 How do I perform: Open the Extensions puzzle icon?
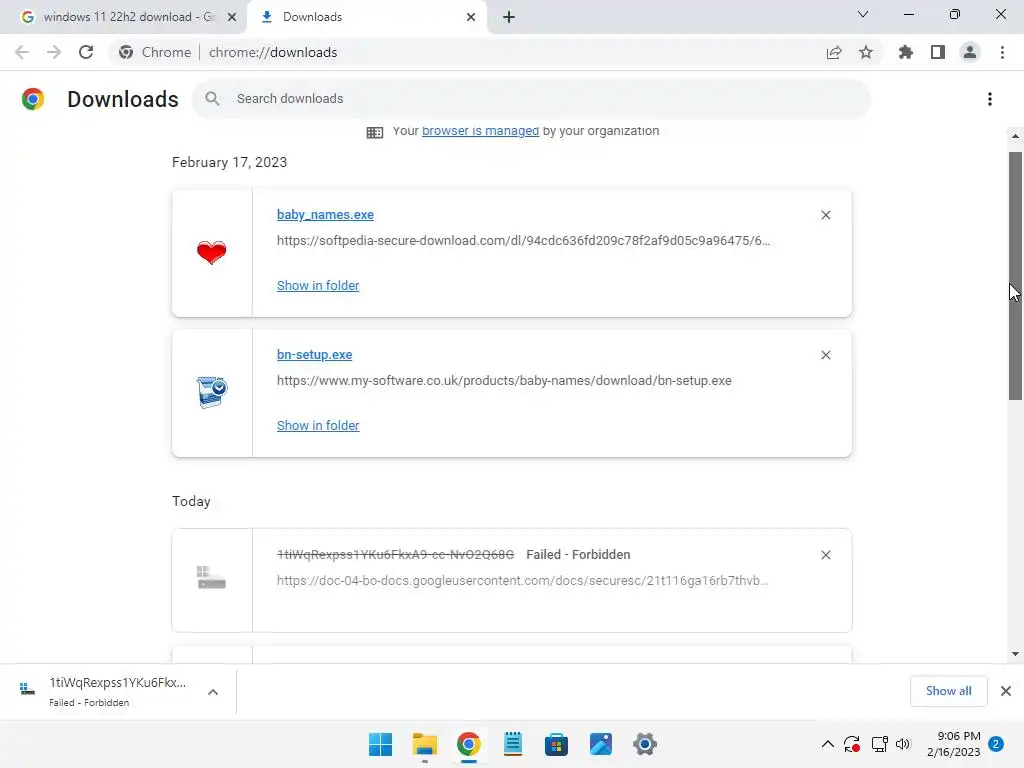906,52
